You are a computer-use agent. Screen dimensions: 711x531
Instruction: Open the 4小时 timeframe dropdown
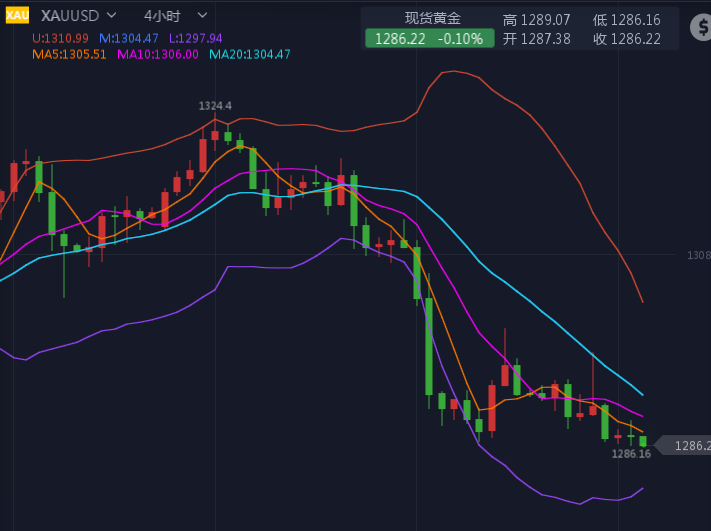pyautogui.click(x=175, y=16)
